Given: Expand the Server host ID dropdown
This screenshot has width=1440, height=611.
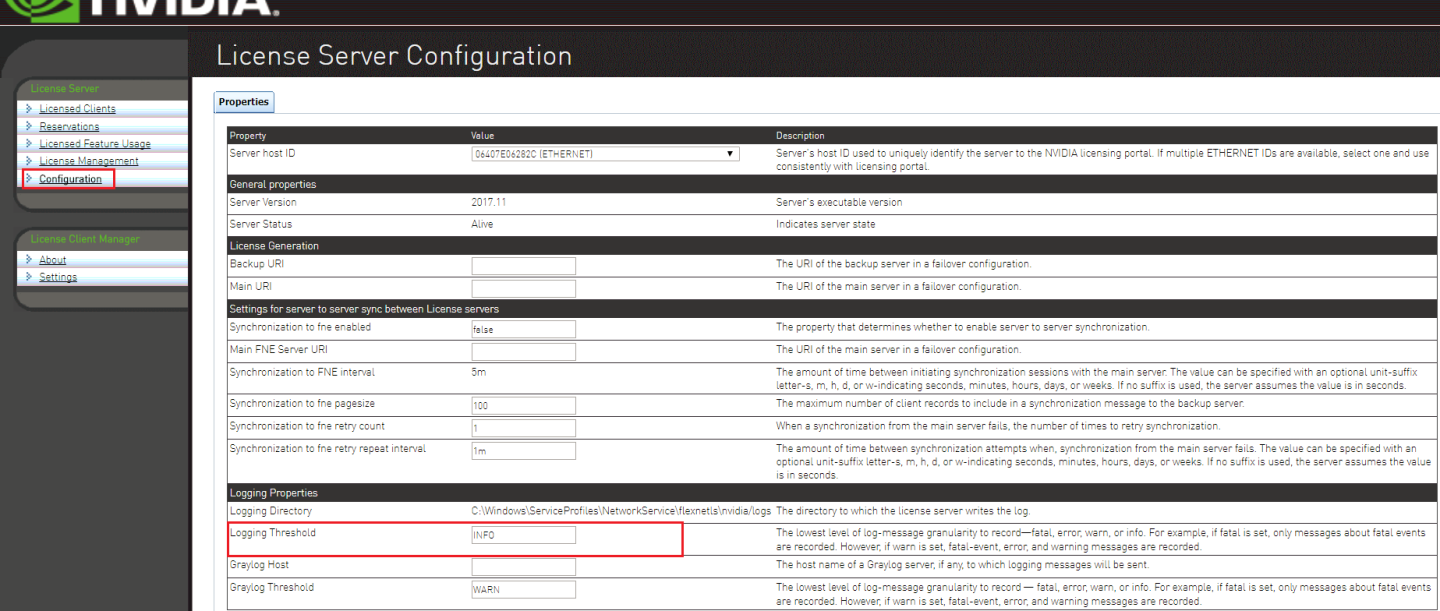Looking at the screenshot, I should [605, 154].
